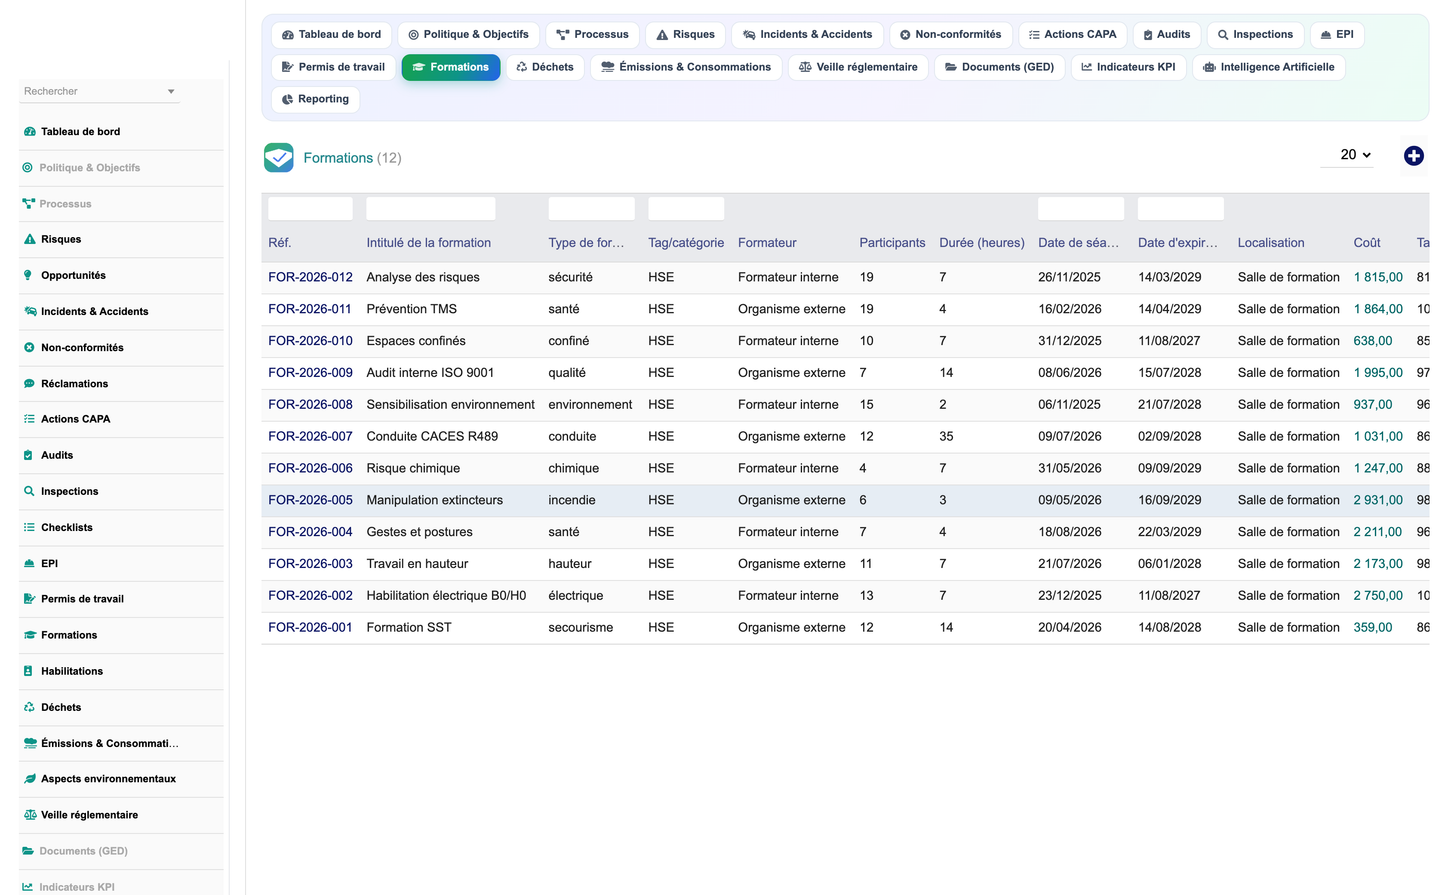Image resolution: width=1445 pixels, height=895 pixels.
Task: Click the Tag/catégorie filter field
Action: coord(686,209)
